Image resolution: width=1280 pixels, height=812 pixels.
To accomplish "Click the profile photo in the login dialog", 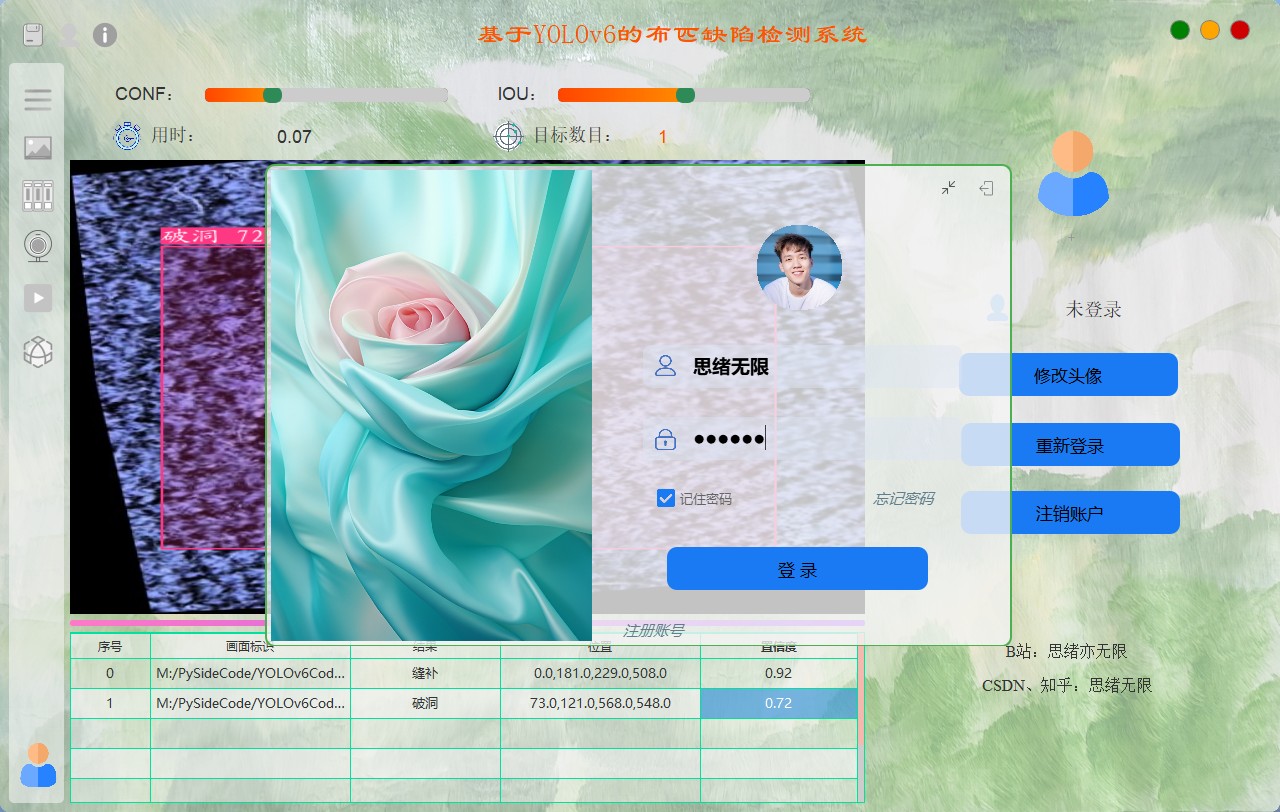I will [x=799, y=267].
